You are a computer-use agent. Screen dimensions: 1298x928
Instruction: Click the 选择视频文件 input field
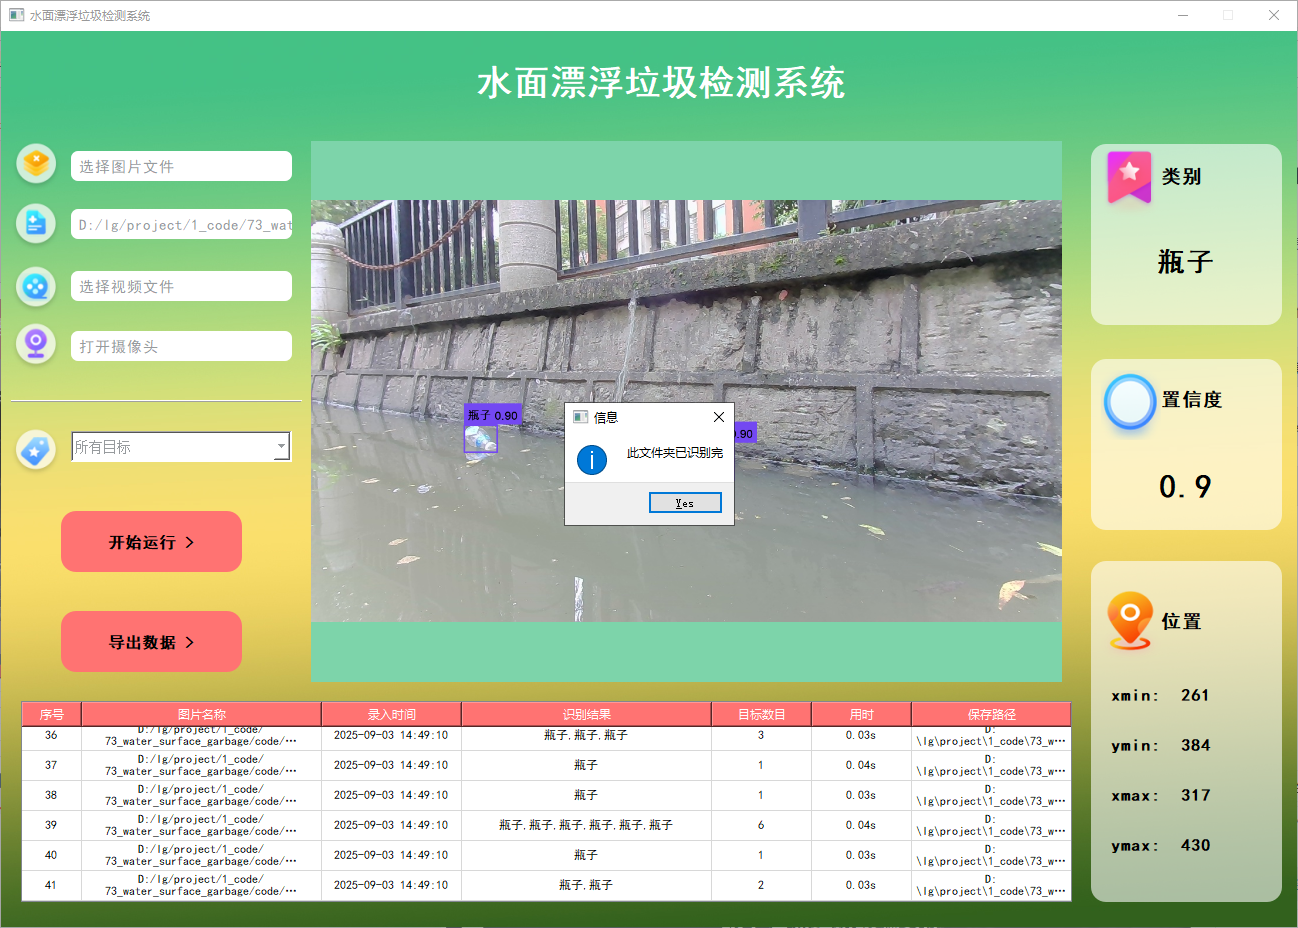[x=181, y=286]
